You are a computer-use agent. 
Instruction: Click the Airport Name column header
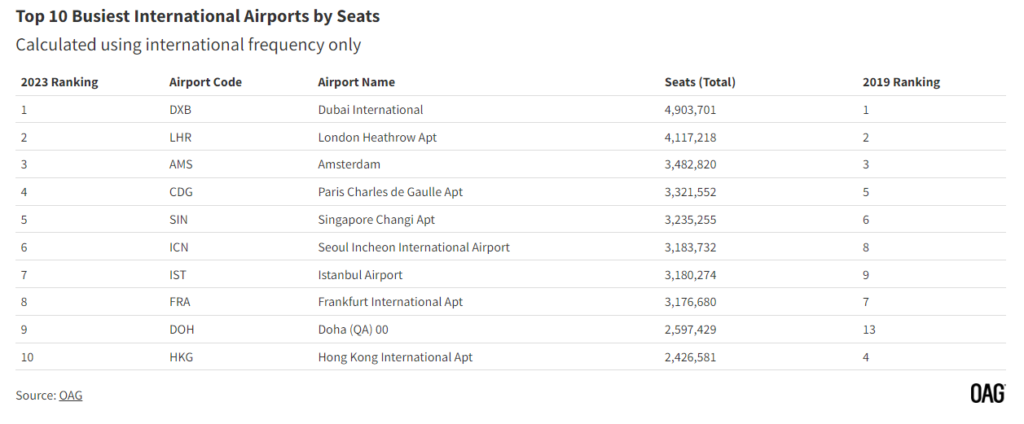(357, 82)
